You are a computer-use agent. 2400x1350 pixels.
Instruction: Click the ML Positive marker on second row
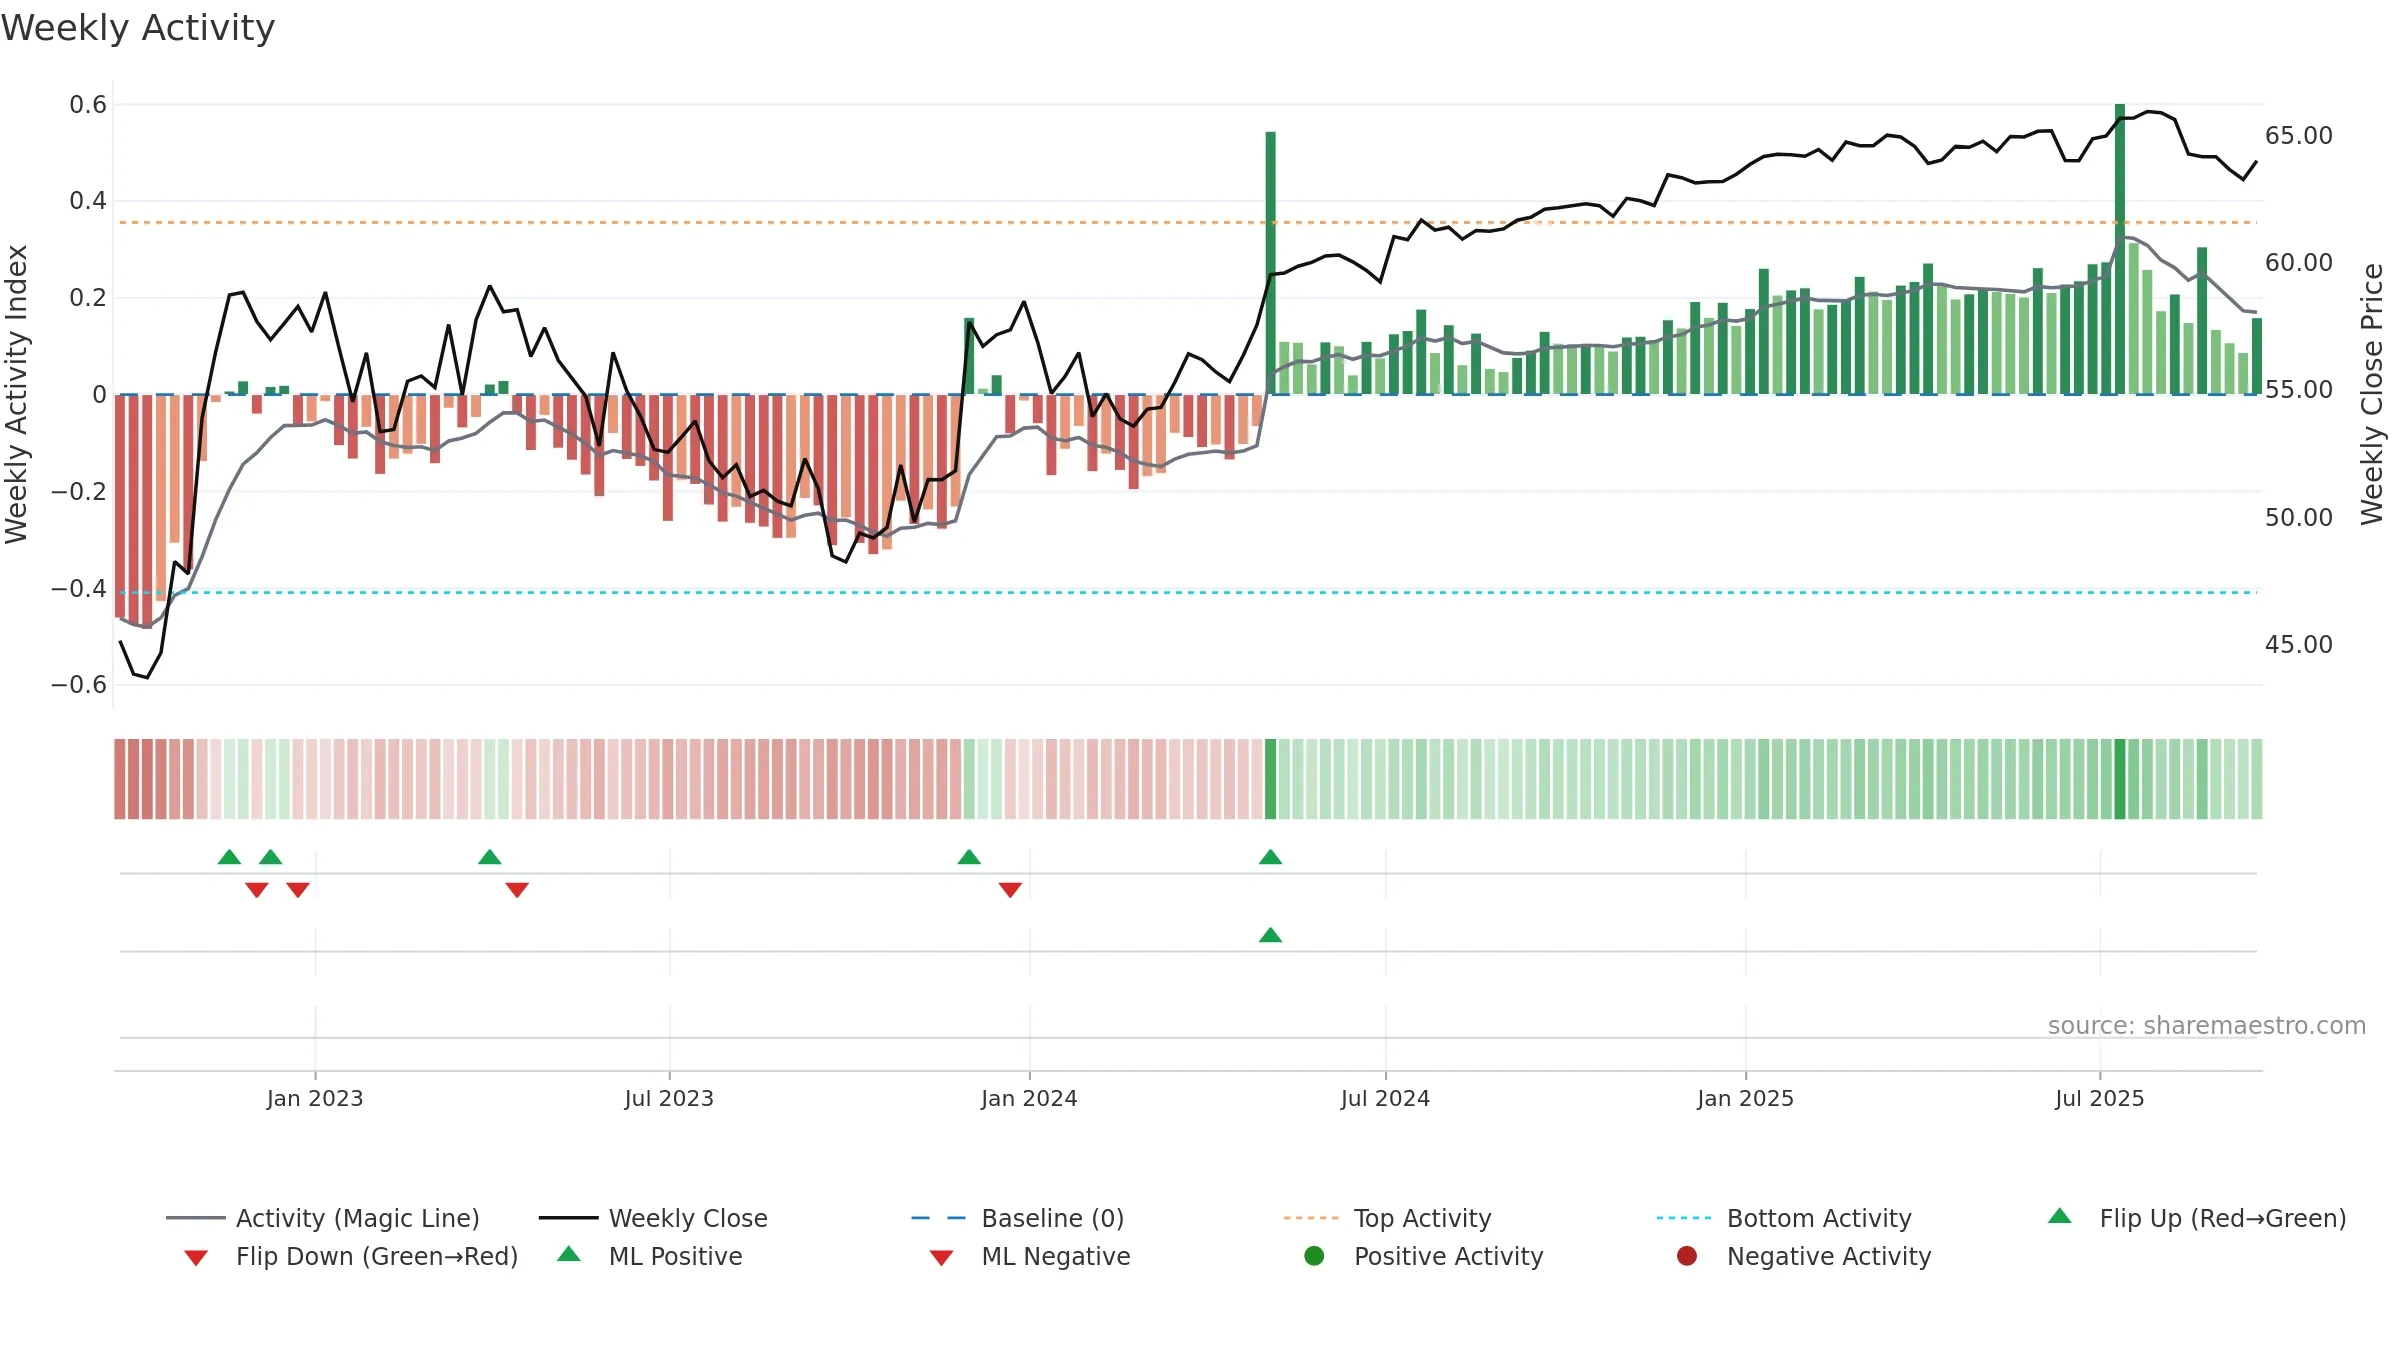[1270, 935]
